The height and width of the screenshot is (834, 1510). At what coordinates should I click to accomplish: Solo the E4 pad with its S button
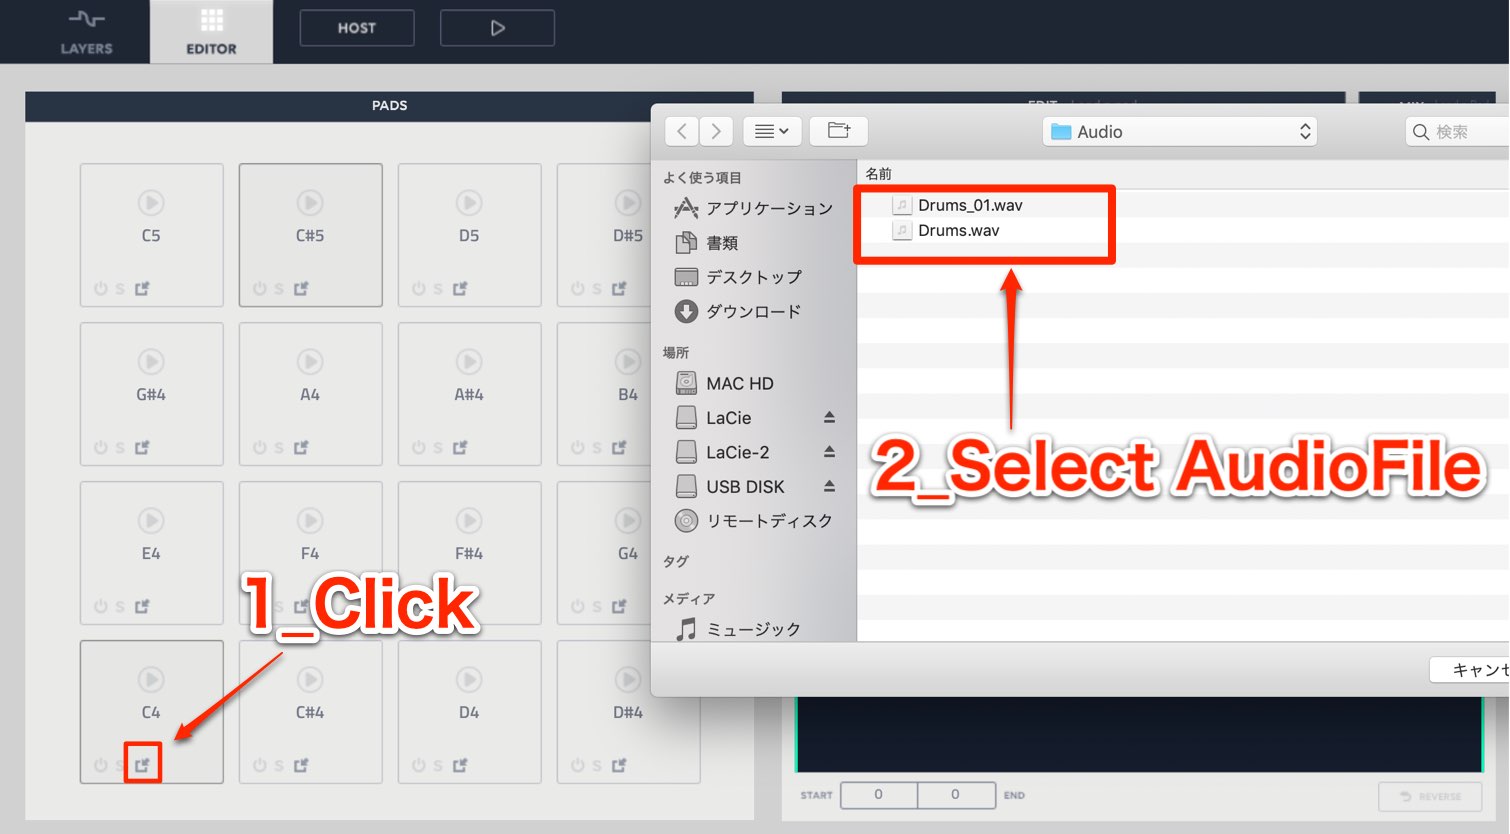[120, 607]
